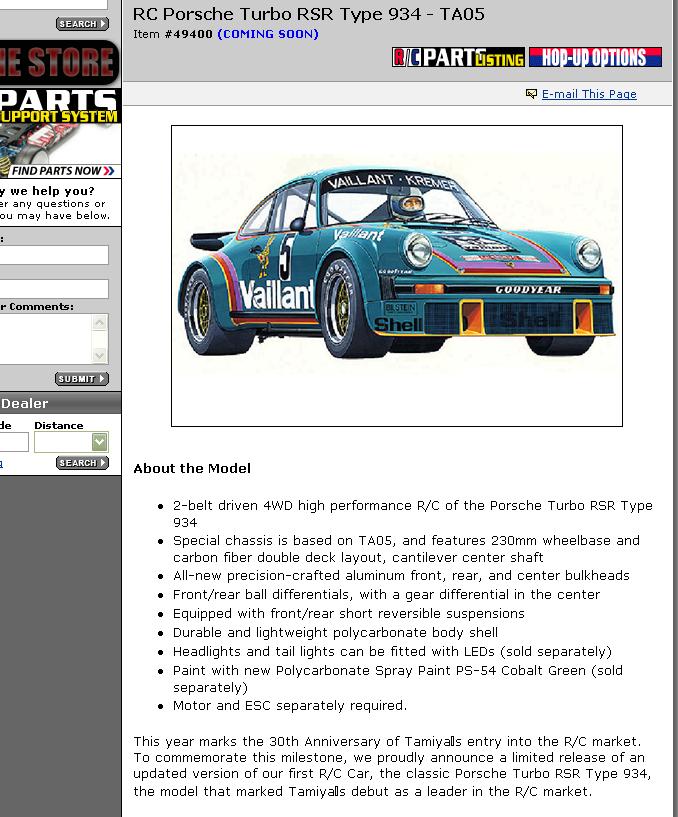
Task: Click the Porsche 934 car image
Action: [x=397, y=275]
